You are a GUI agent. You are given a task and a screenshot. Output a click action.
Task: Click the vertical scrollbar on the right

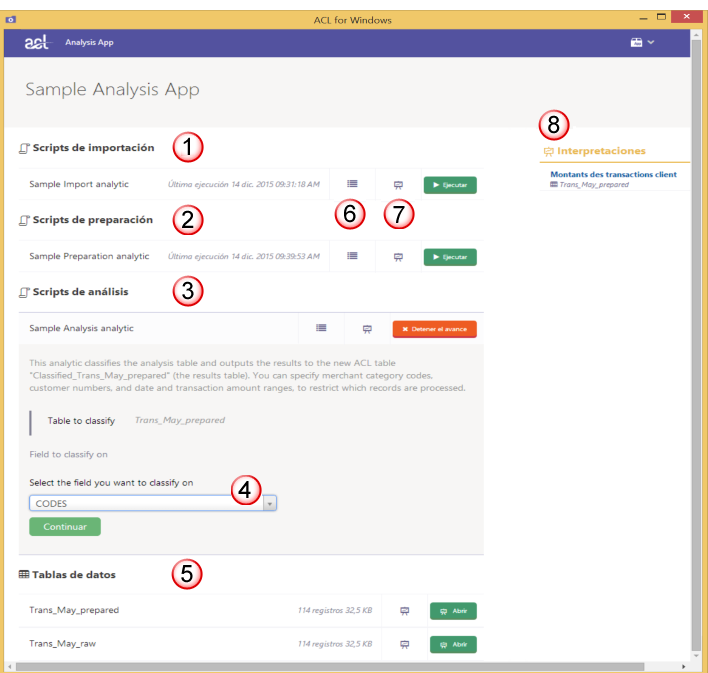(x=696, y=300)
